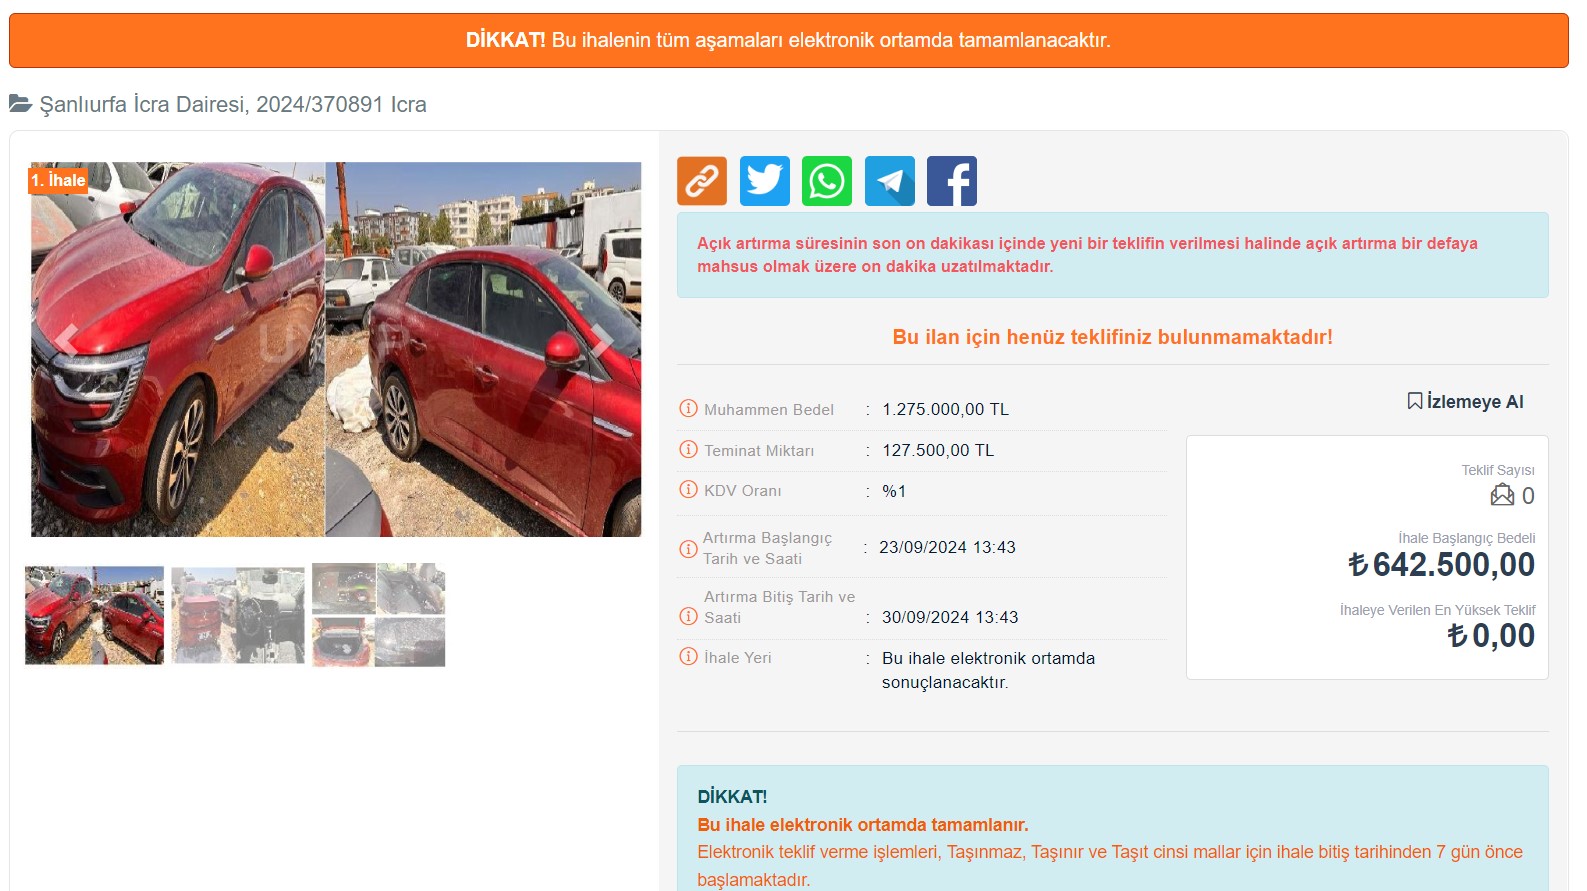Share the listing on Facebook

[951, 181]
